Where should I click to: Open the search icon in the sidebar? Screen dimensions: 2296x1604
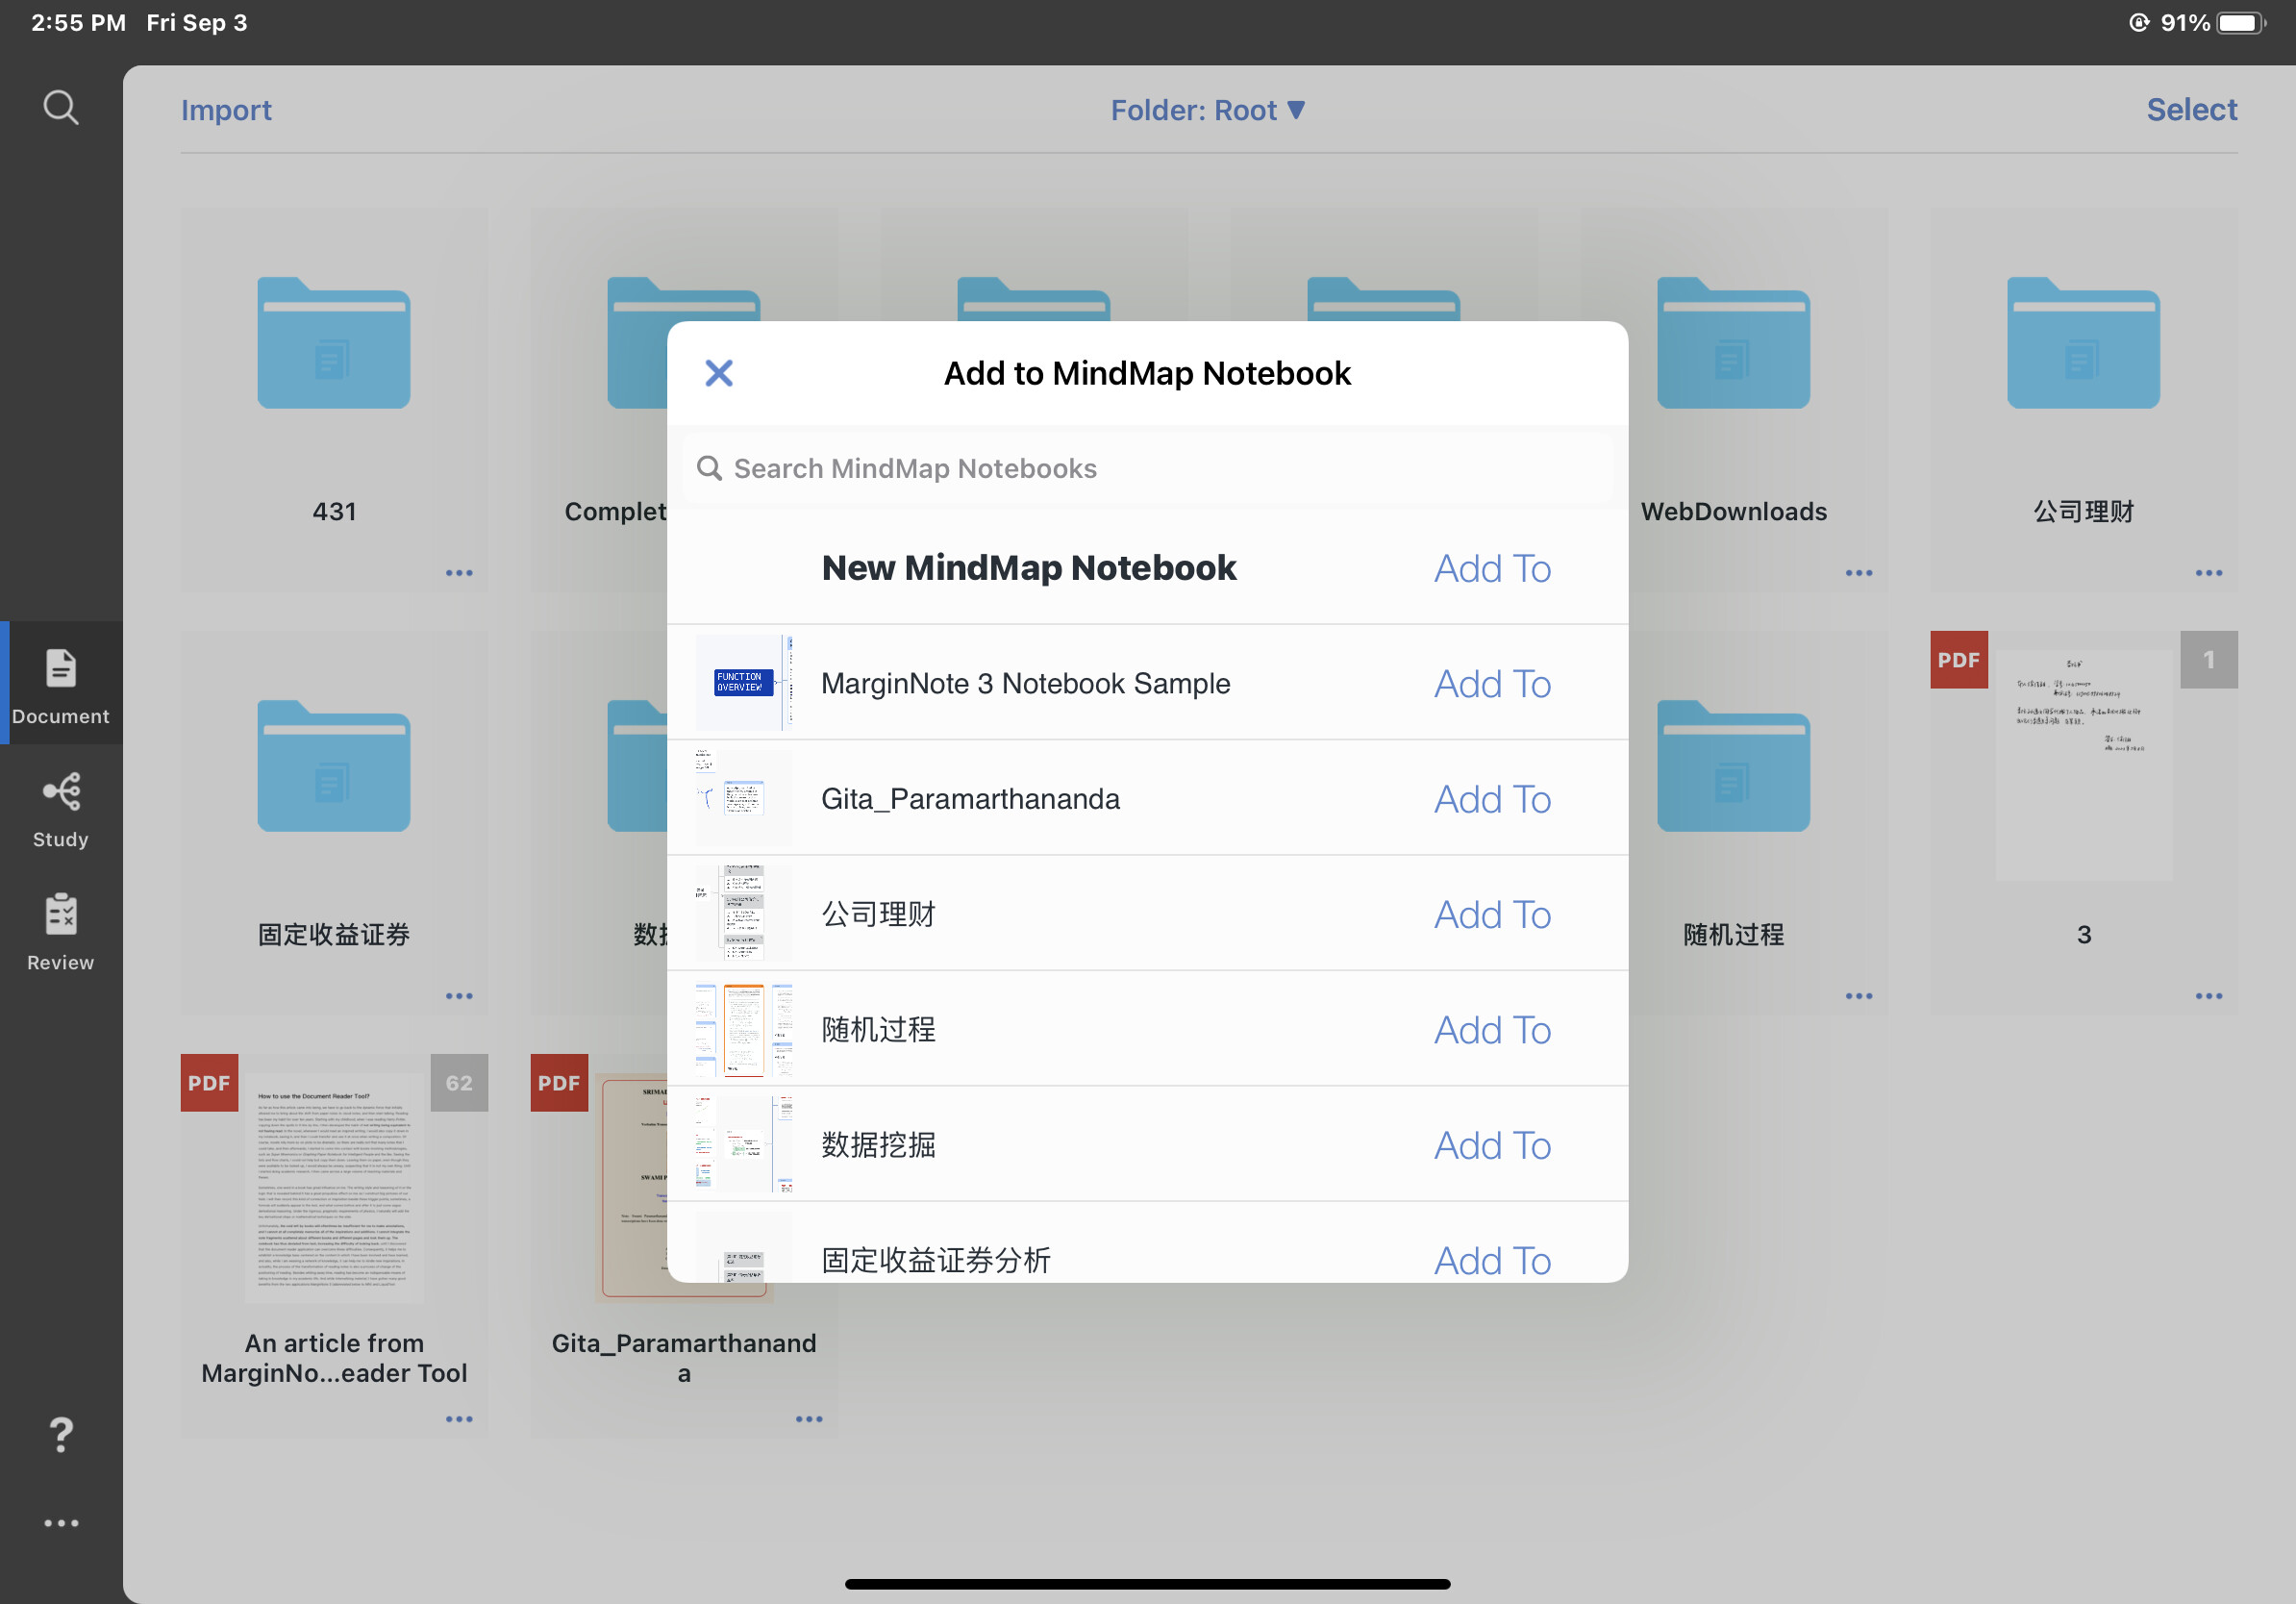pyautogui.click(x=61, y=107)
